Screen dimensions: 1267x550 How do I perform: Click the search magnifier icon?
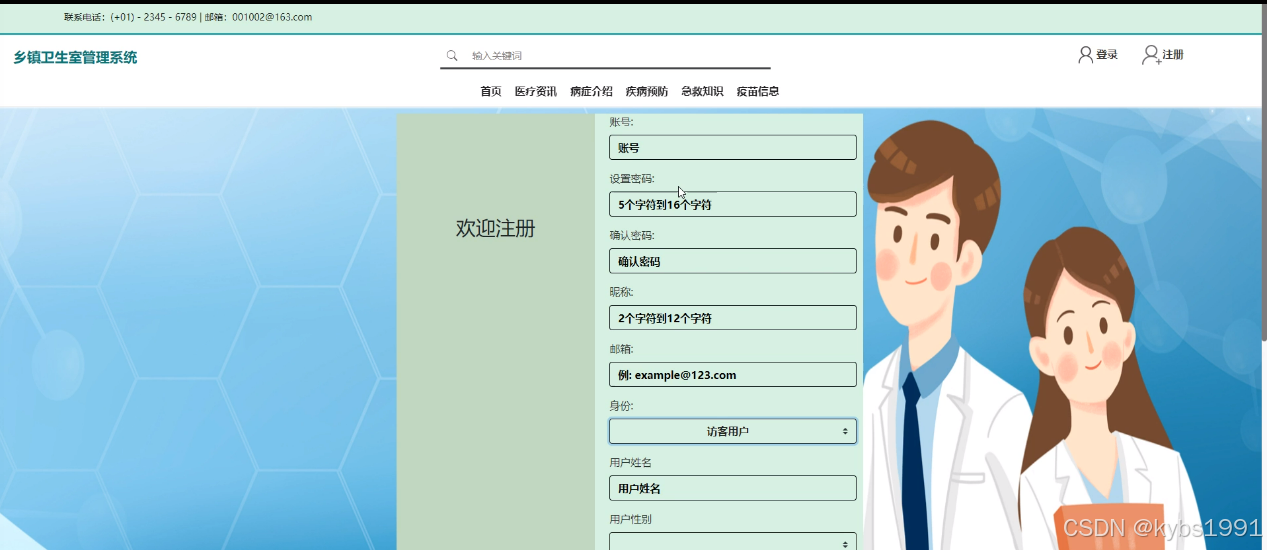pyautogui.click(x=452, y=56)
